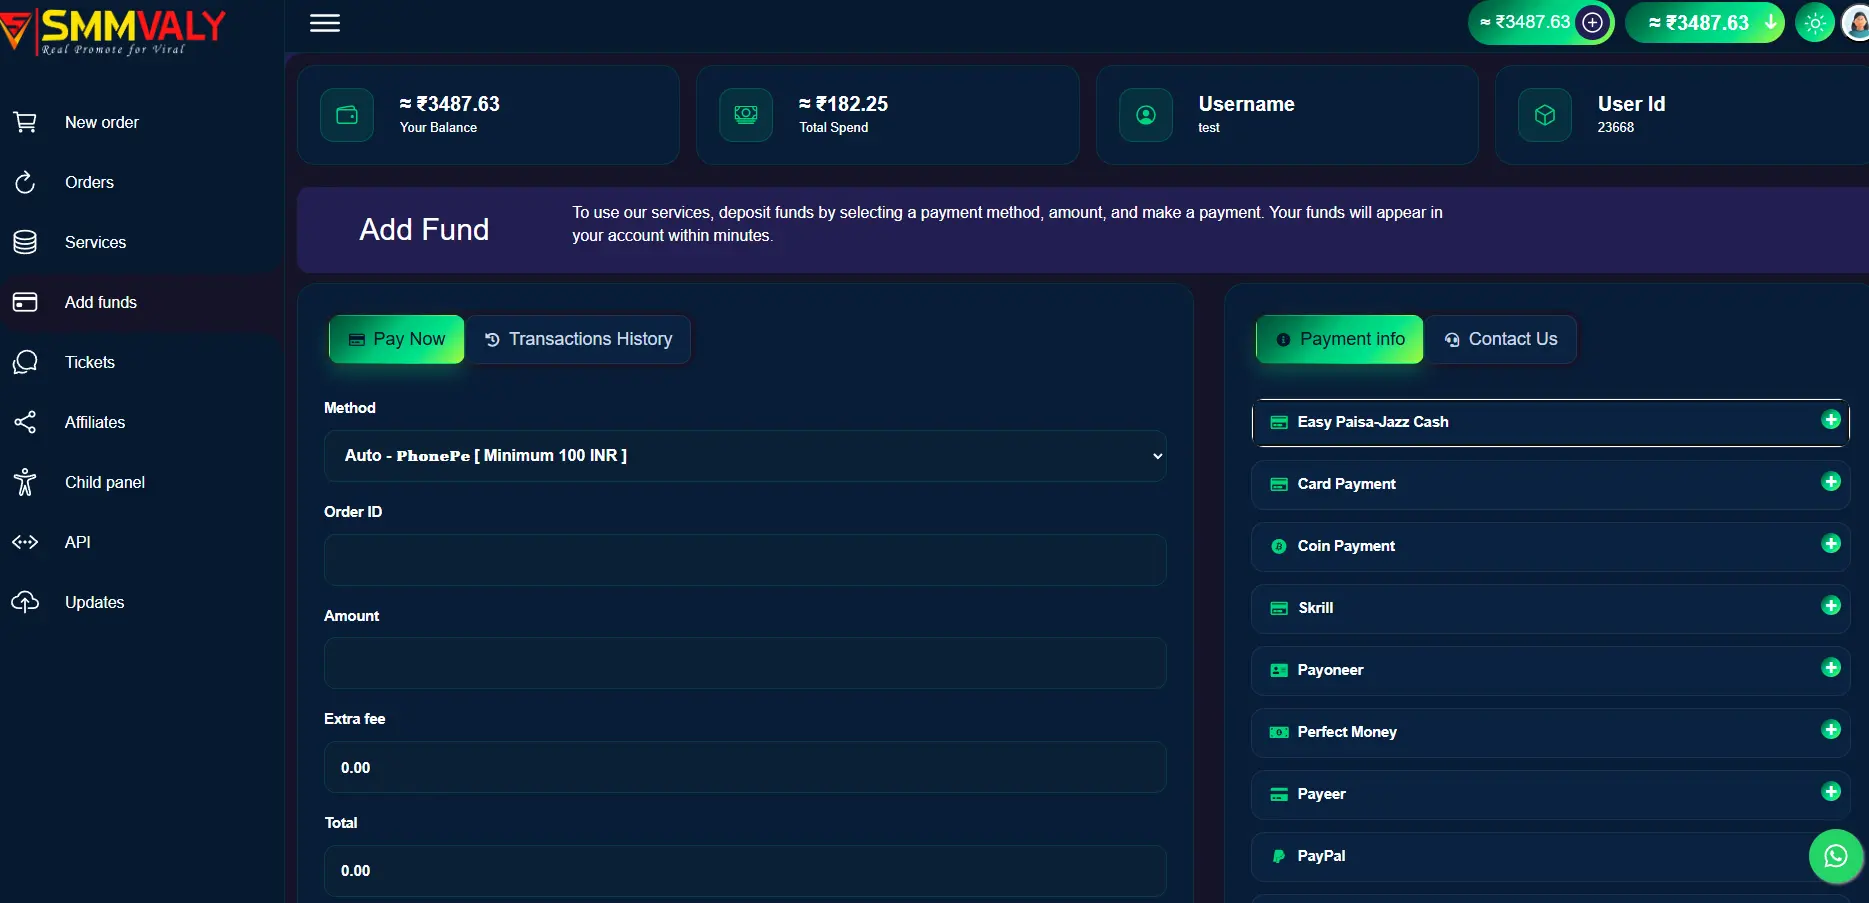Open the hamburger menu icon
1869x903 pixels.
(325, 23)
